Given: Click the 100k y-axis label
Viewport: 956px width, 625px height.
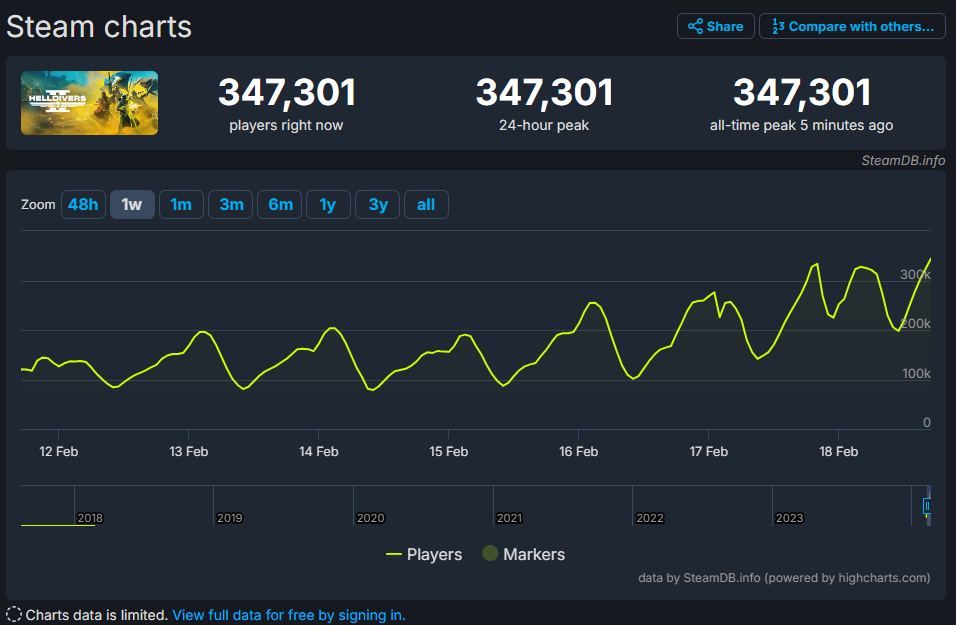Looking at the screenshot, I should click(x=916, y=373).
